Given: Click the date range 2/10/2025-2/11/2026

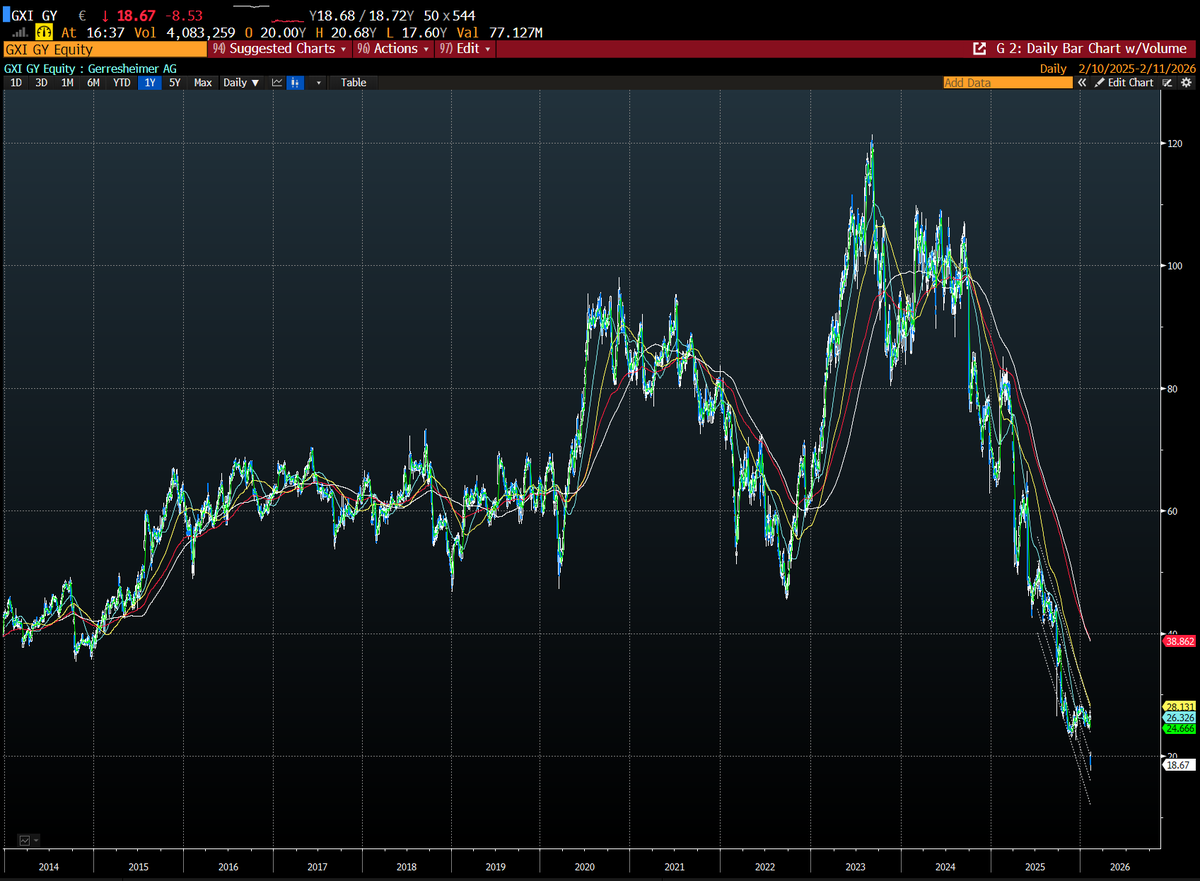Looking at the screenshot, I should click(1136, 68).
